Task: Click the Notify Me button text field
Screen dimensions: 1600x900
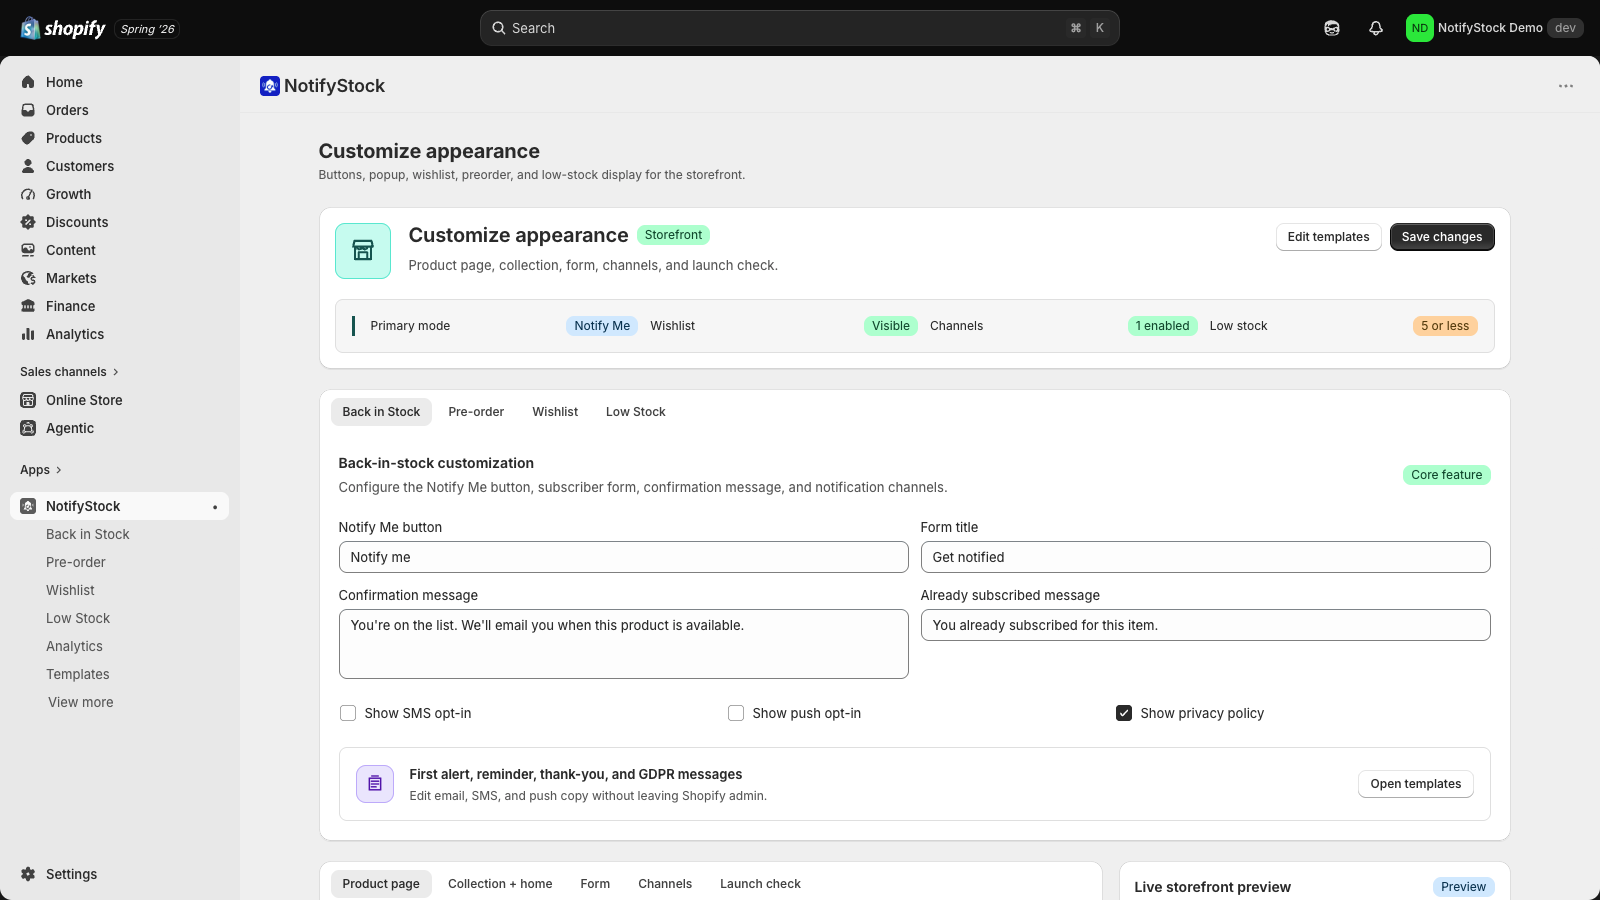Action: coord(623,557)
